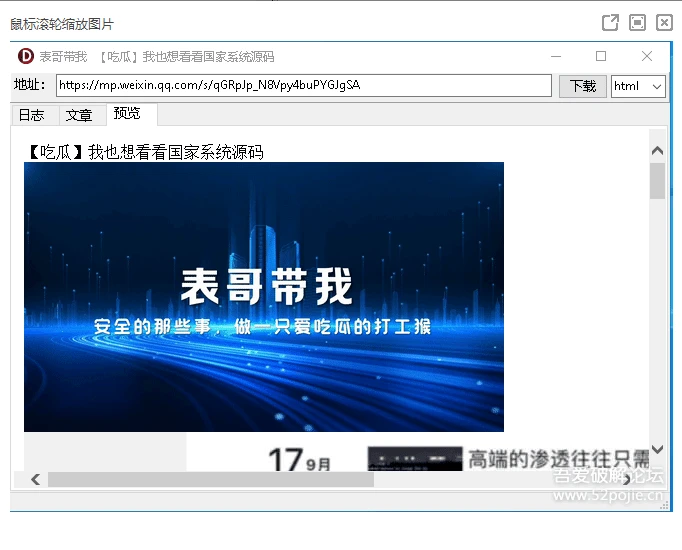Click the dark thumbnail beside 高端的渗透
The height and width of the screenshot is (550, 682).
coord(415,459)
